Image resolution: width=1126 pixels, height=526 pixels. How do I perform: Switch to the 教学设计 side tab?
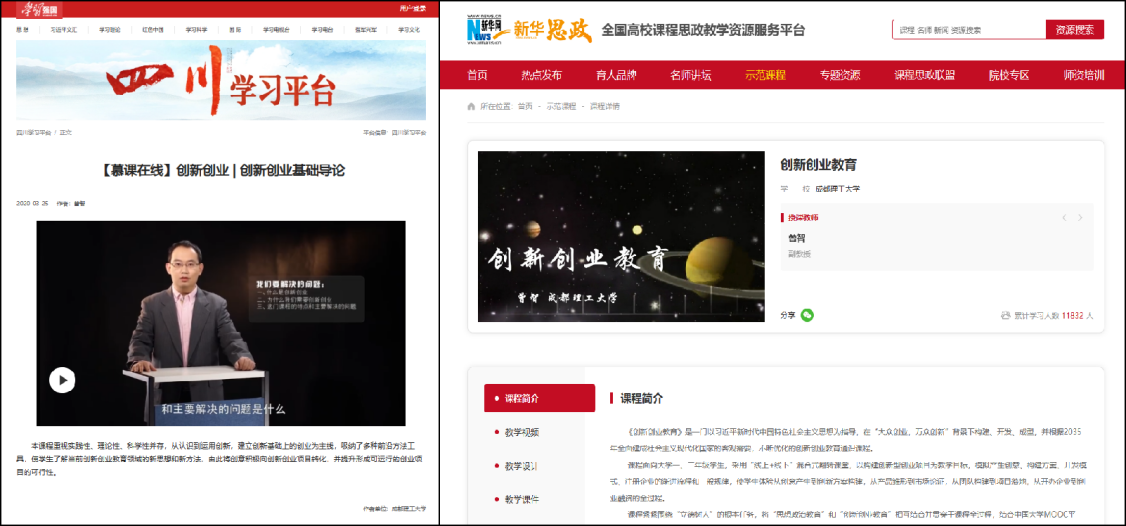pos(539,466)
